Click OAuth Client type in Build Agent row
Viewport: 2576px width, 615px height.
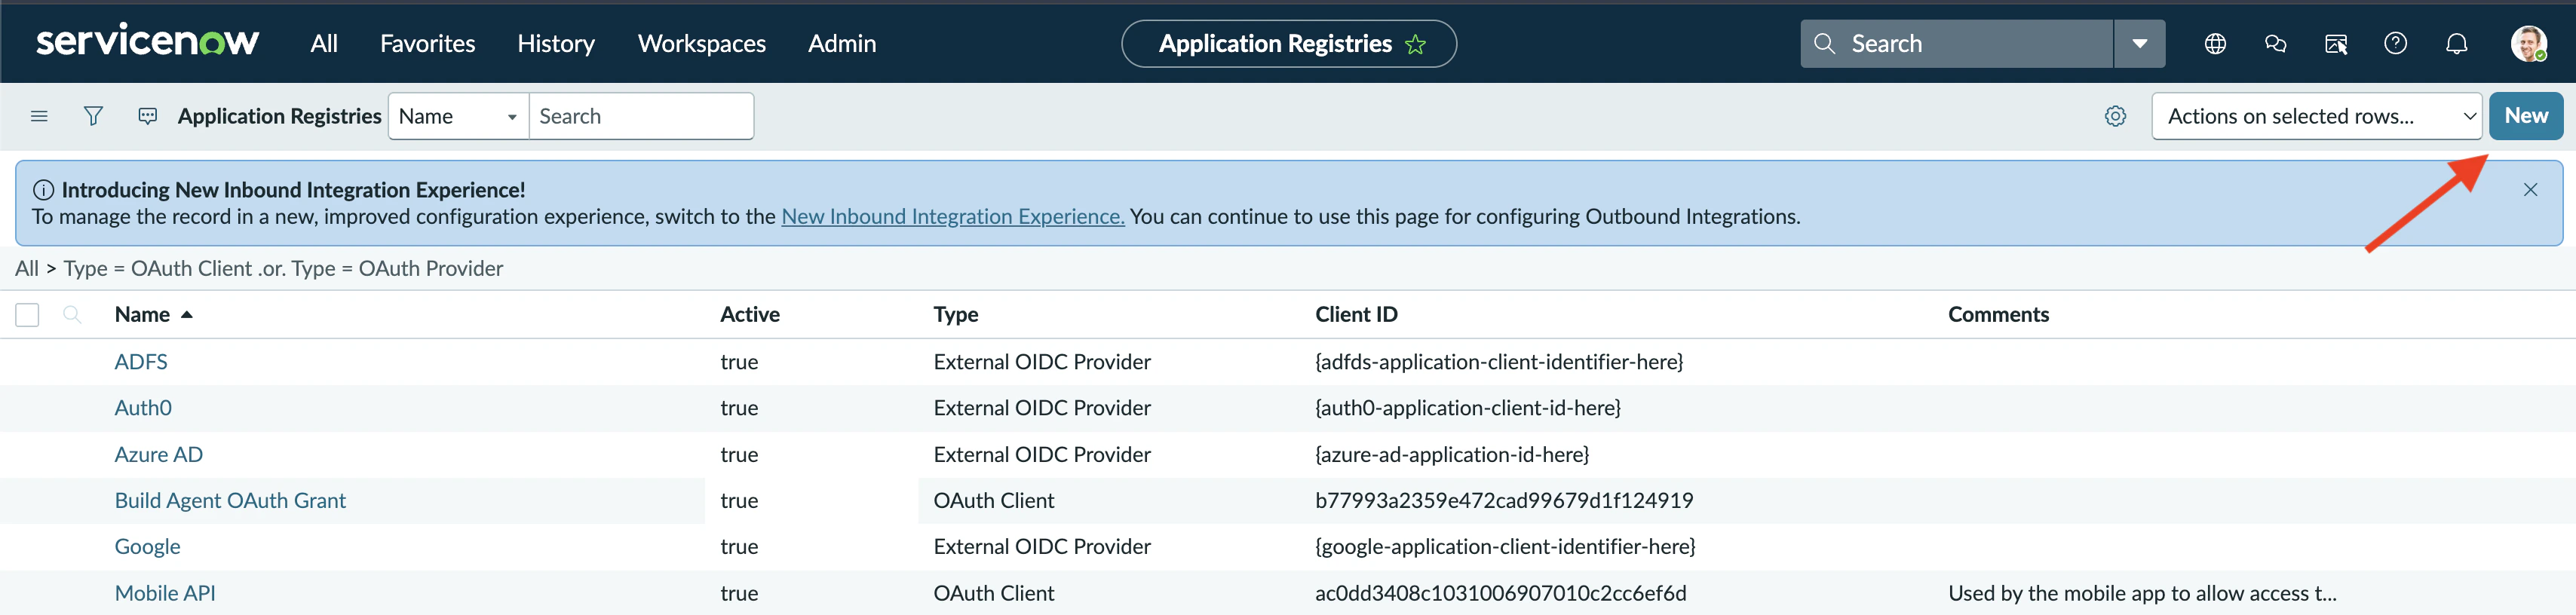point(993,500)
